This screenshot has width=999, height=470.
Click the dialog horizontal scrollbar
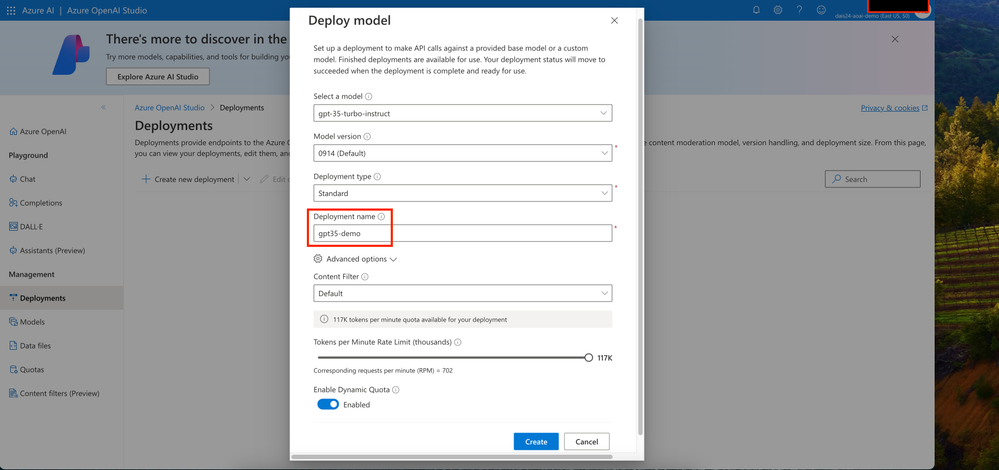452,457
